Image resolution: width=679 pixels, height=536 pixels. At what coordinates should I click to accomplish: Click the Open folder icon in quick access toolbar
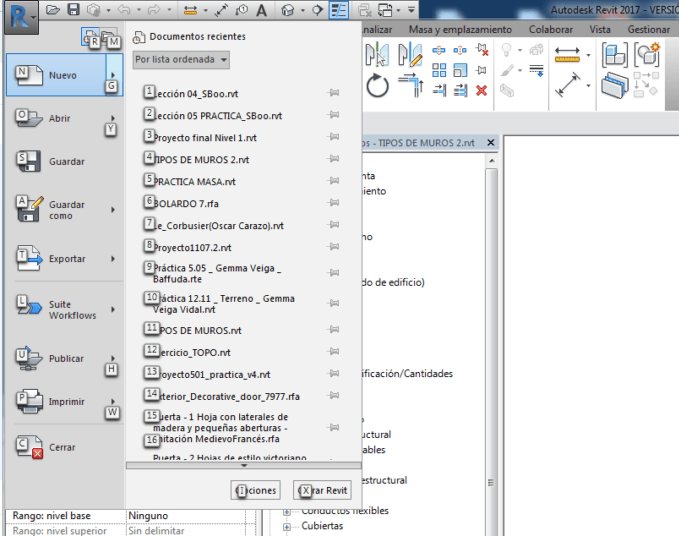point(53,10)
